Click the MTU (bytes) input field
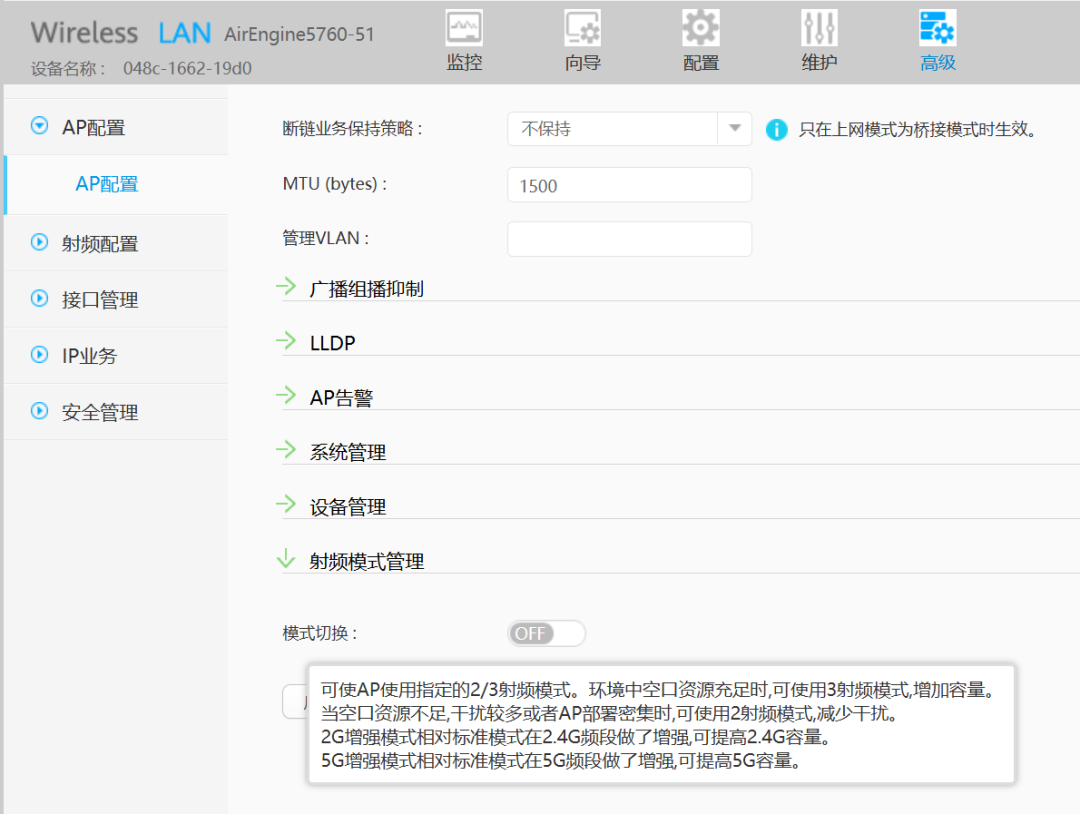The height and width of the screenshot is (814, 1080). click(x=629, y=185)
